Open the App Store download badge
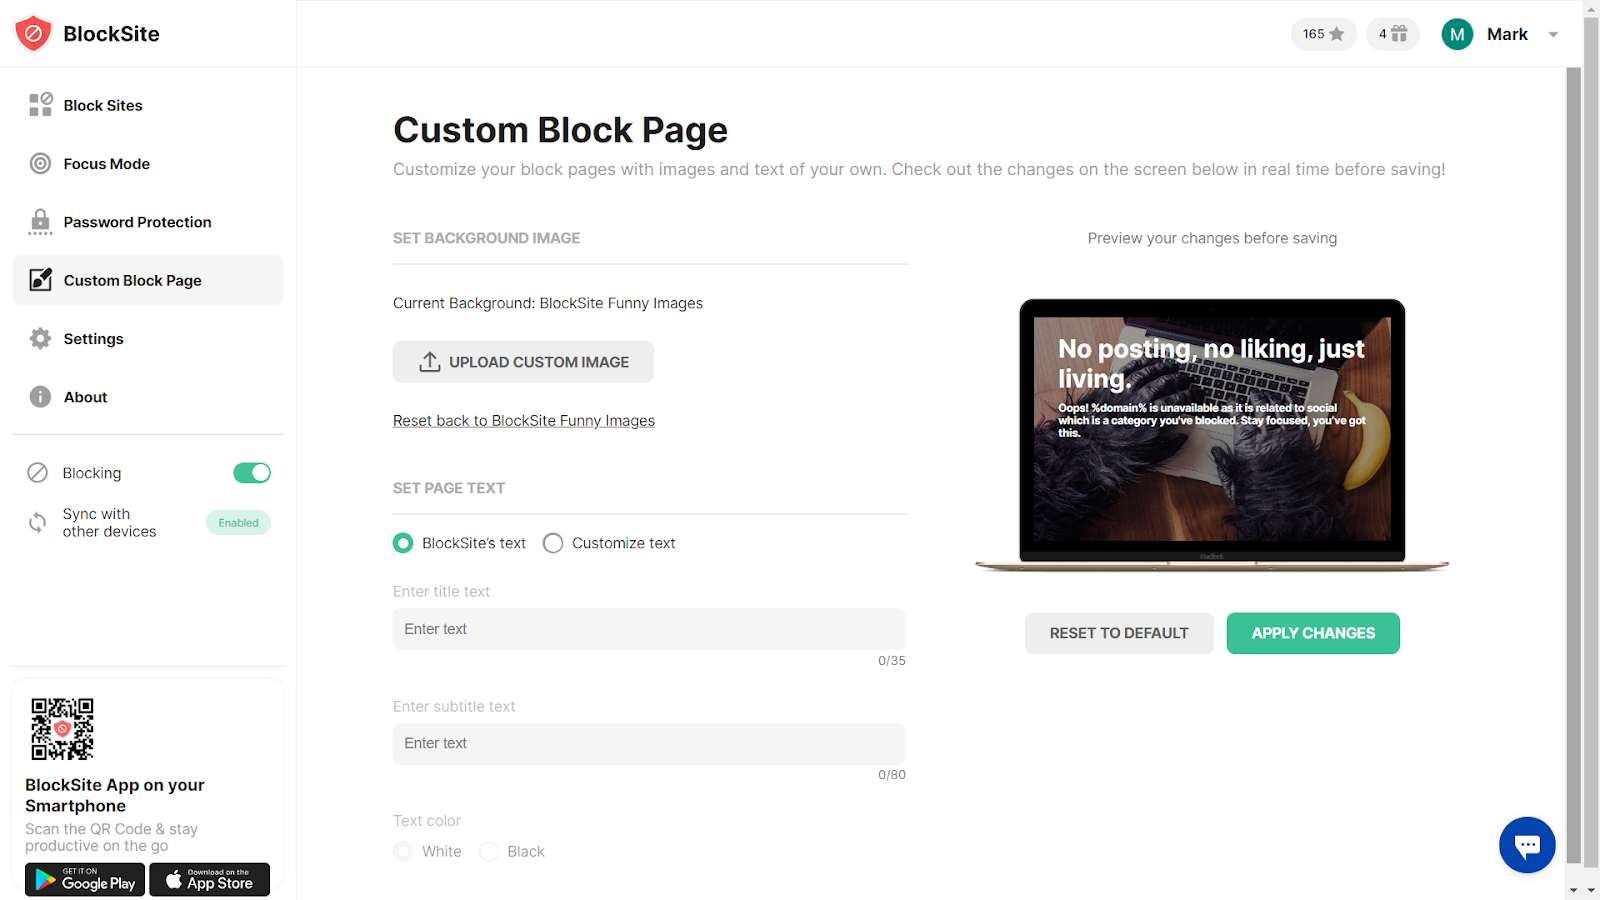Viewport: 1600px width, 900px height. 210,880
